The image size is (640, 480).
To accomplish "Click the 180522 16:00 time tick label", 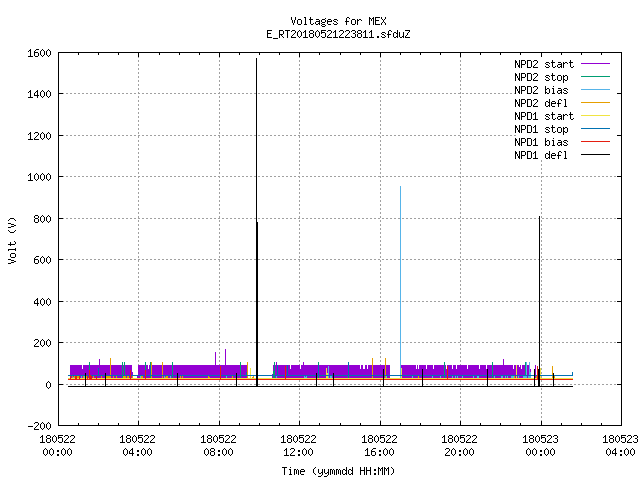I will tap(380, 446).
